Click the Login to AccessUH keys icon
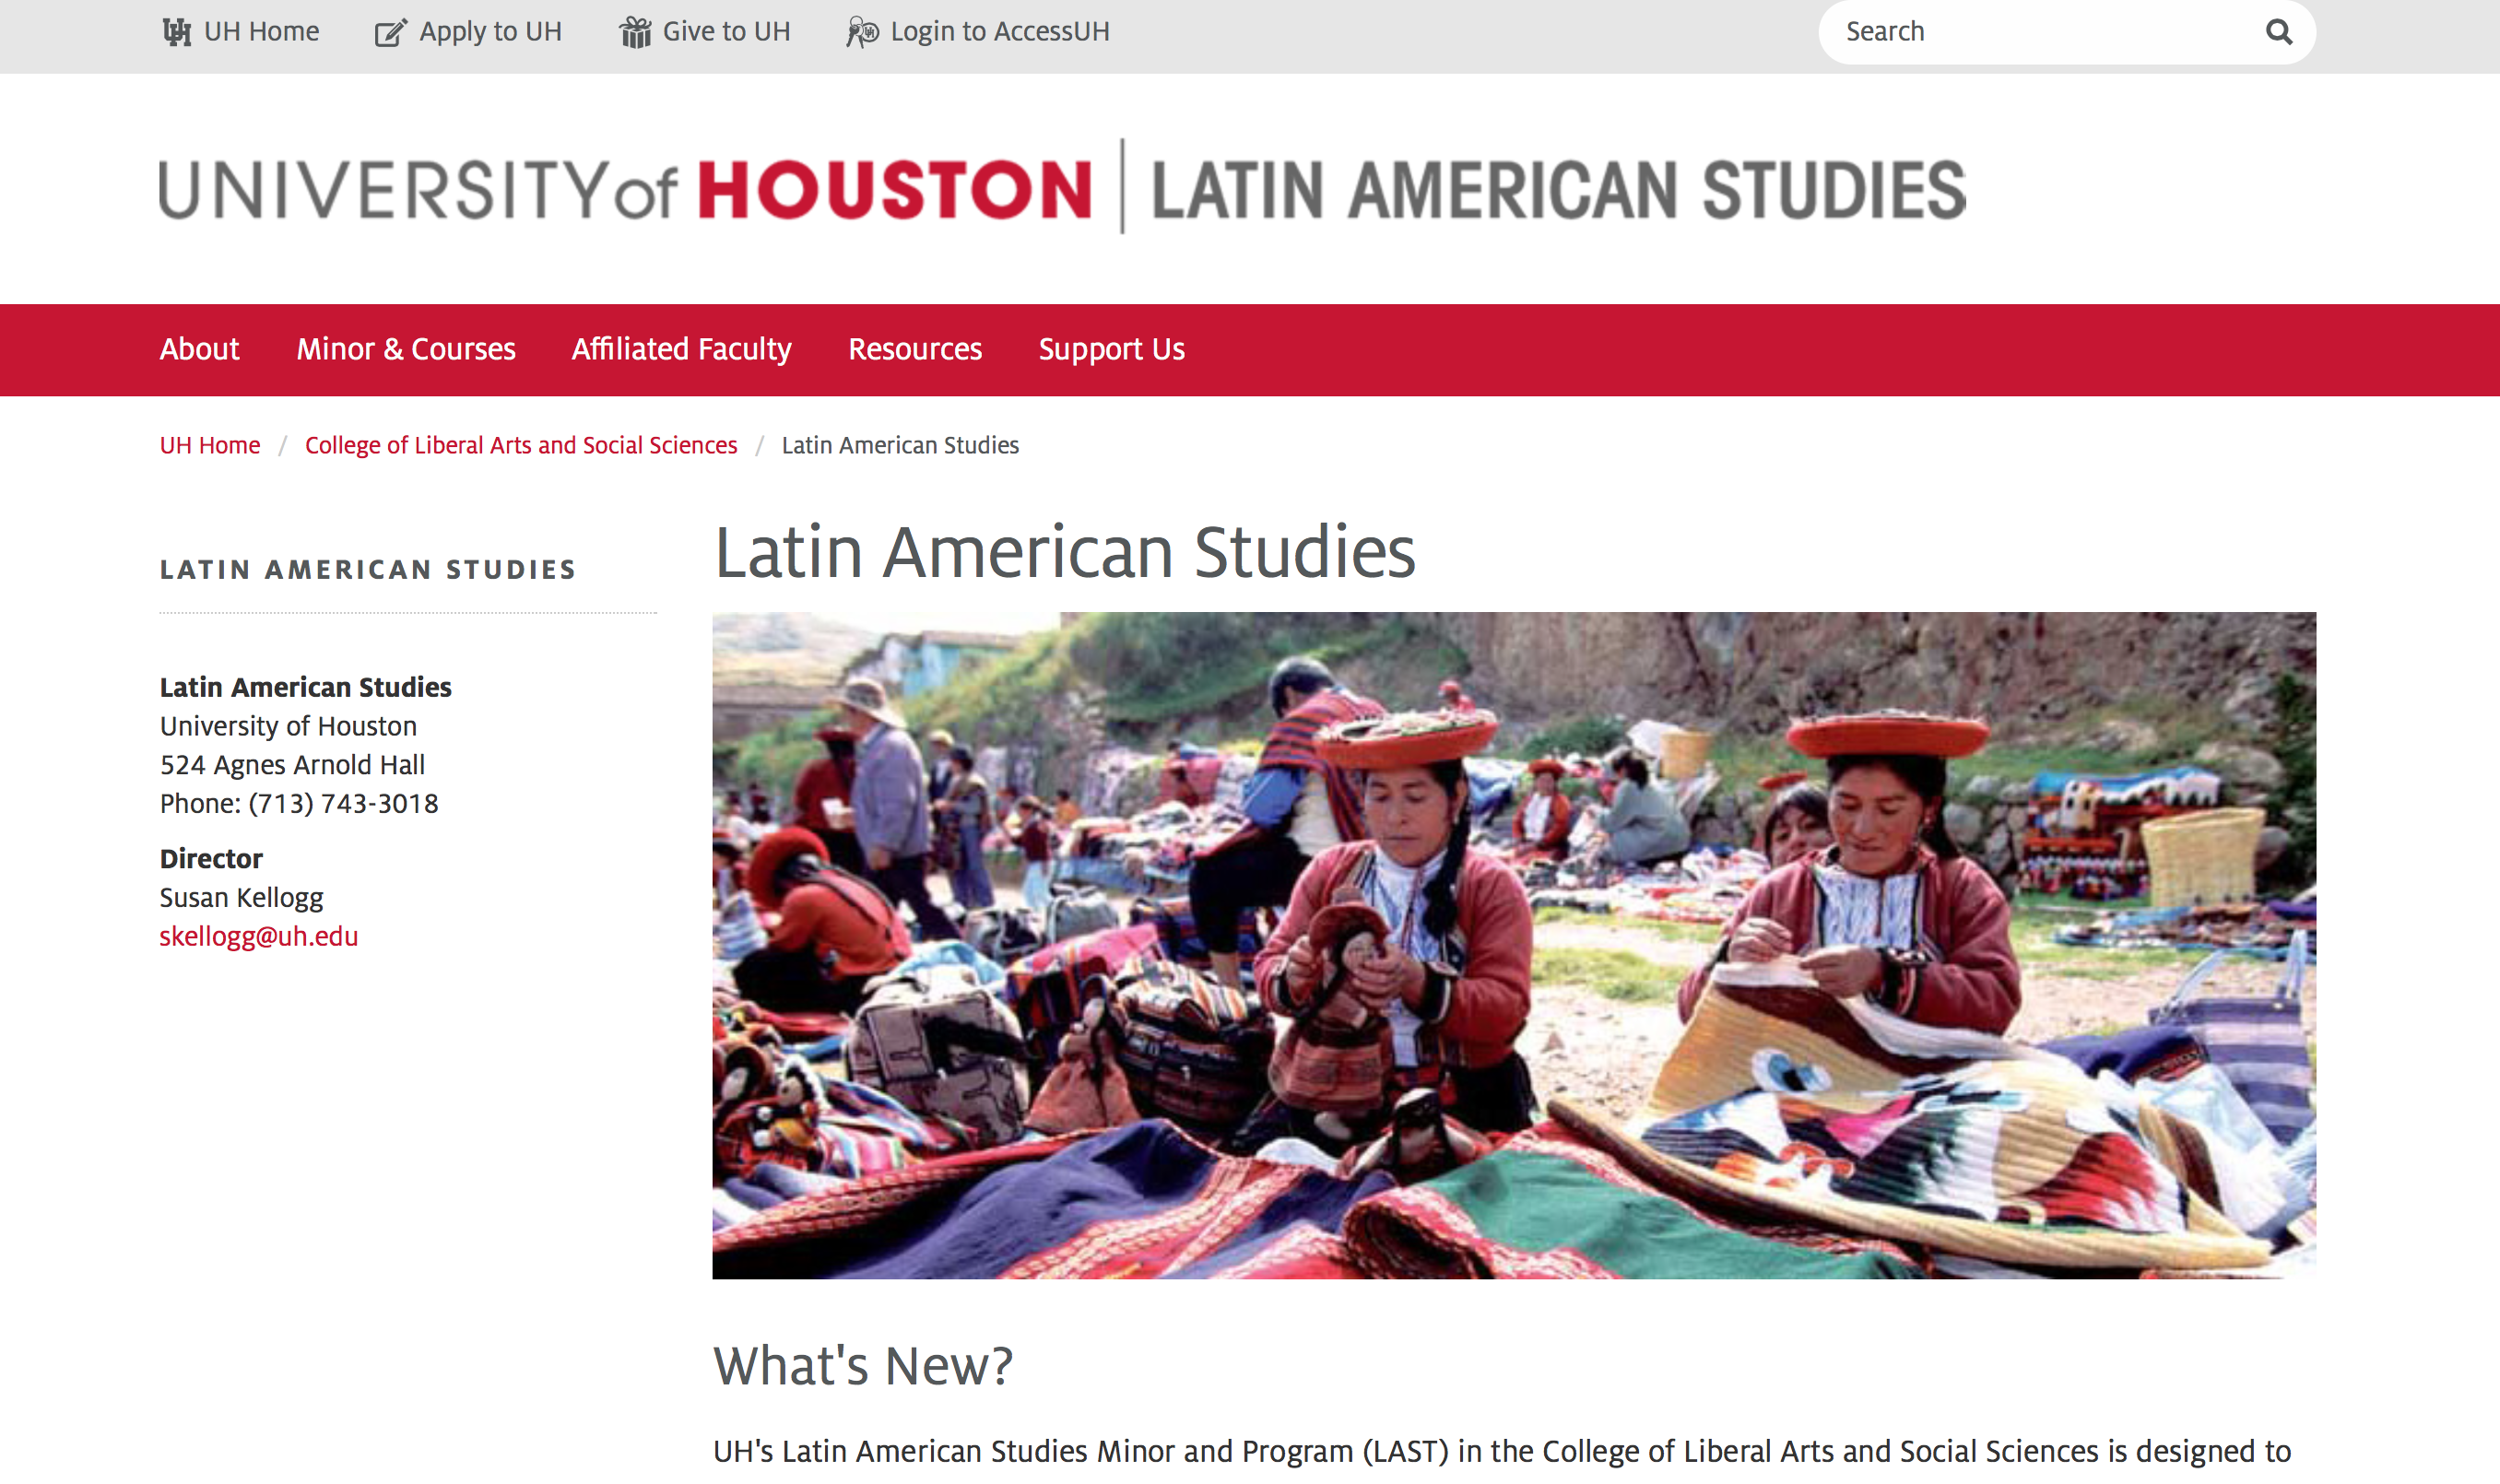 click(861, 32)
